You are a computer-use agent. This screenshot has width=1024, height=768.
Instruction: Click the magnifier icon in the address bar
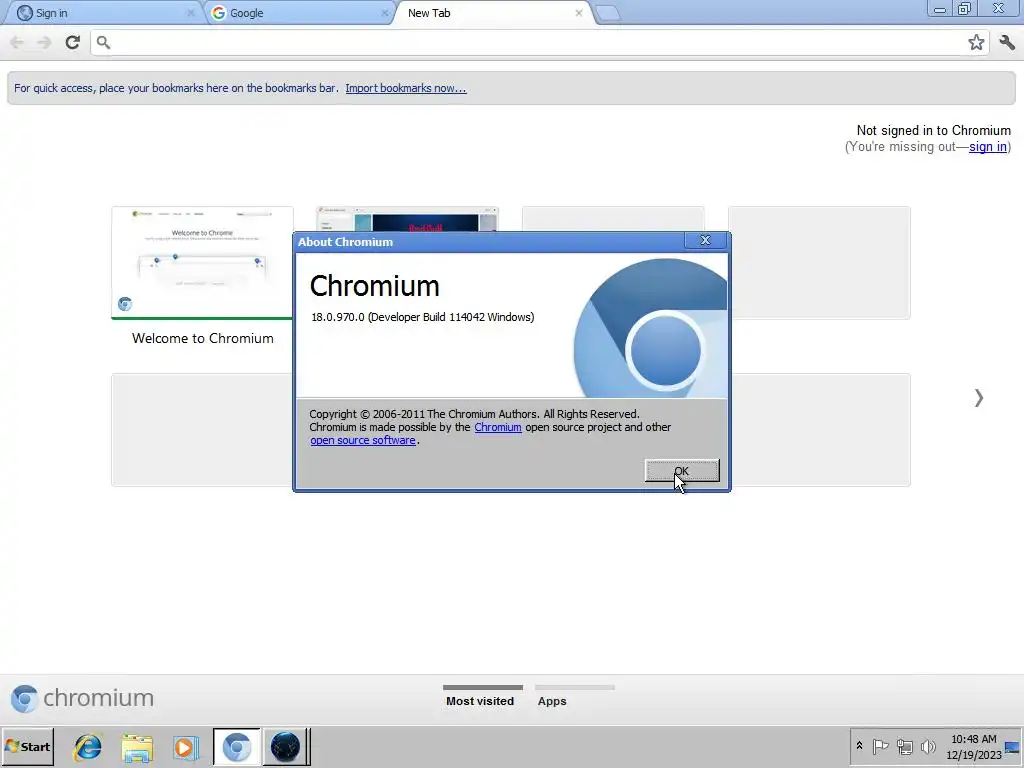(103, 42)
